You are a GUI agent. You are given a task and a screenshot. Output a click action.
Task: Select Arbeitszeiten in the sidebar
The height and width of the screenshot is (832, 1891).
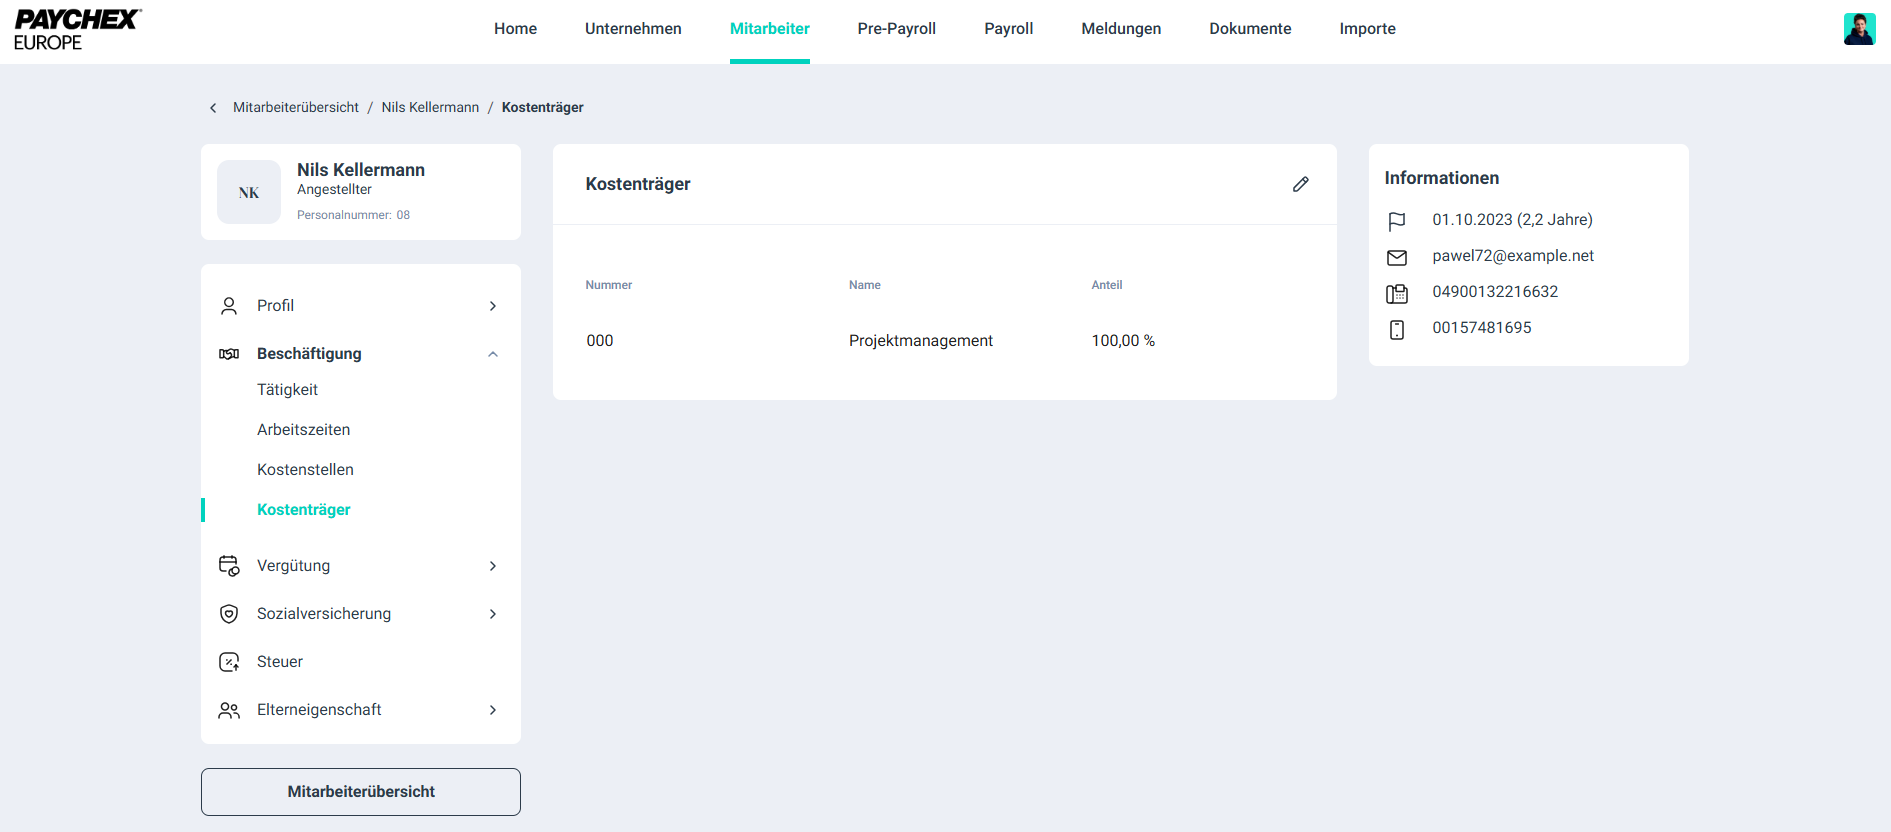303,430
